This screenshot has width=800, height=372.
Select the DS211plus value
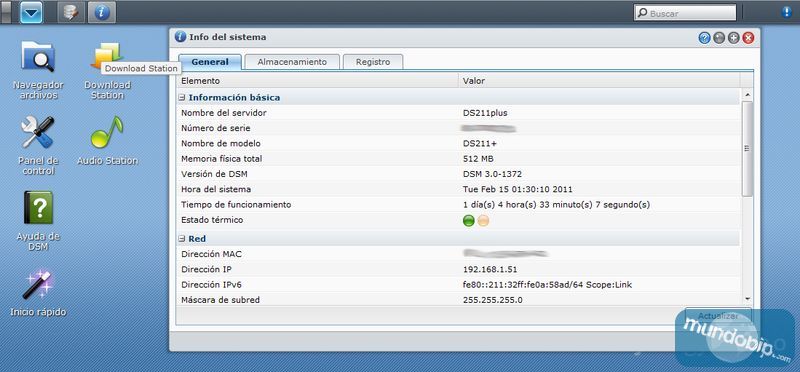click(x=485, y=113)
